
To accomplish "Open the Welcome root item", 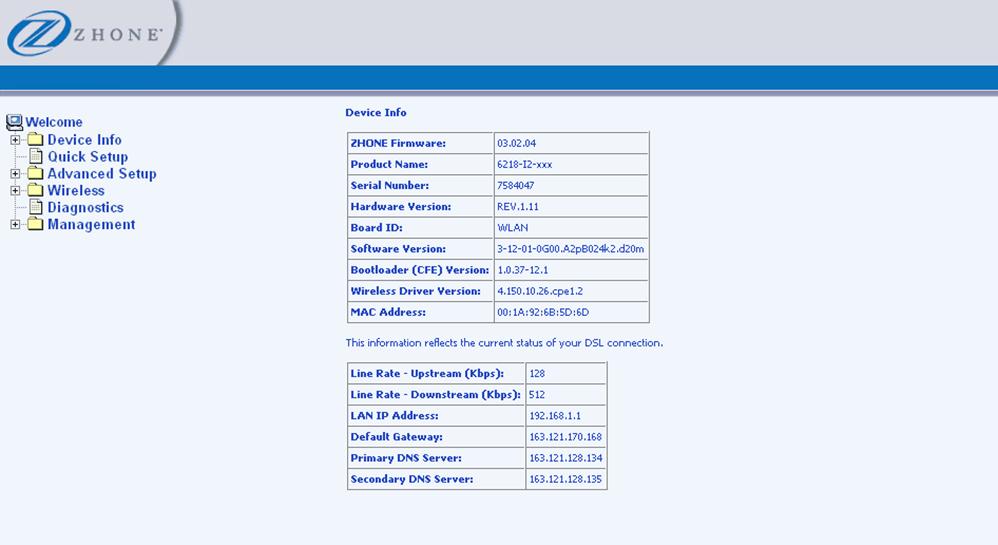I will [x=54, y=122].
